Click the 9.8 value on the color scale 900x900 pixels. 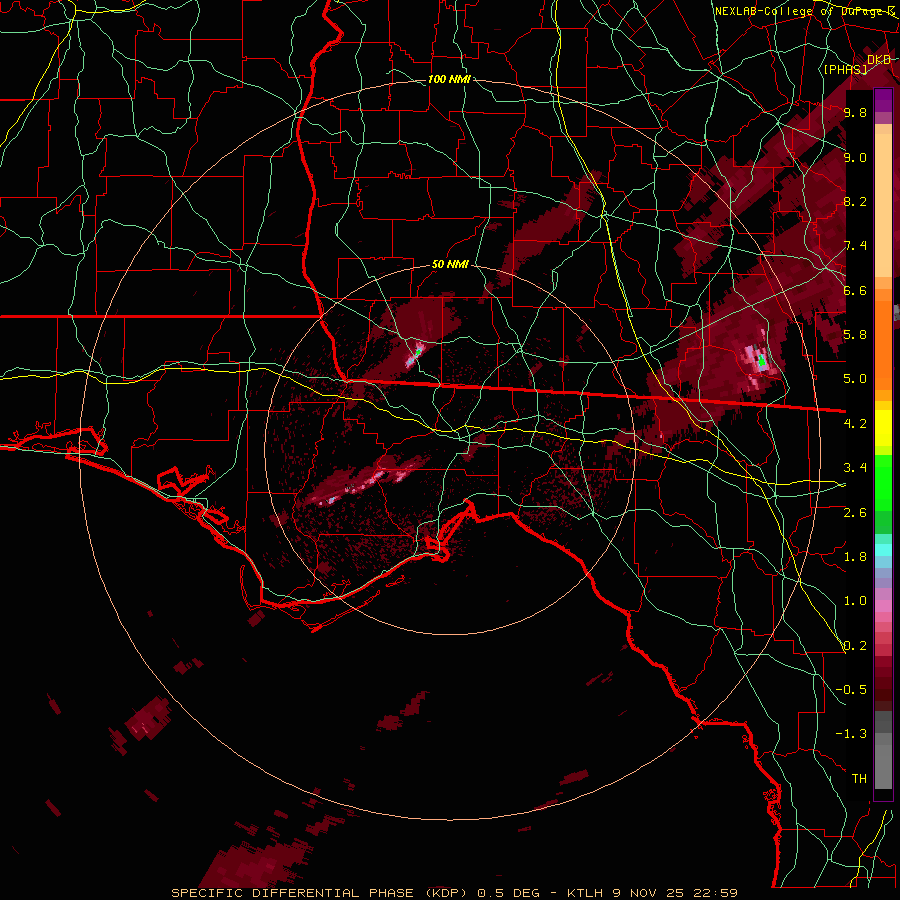coord(855,113)
